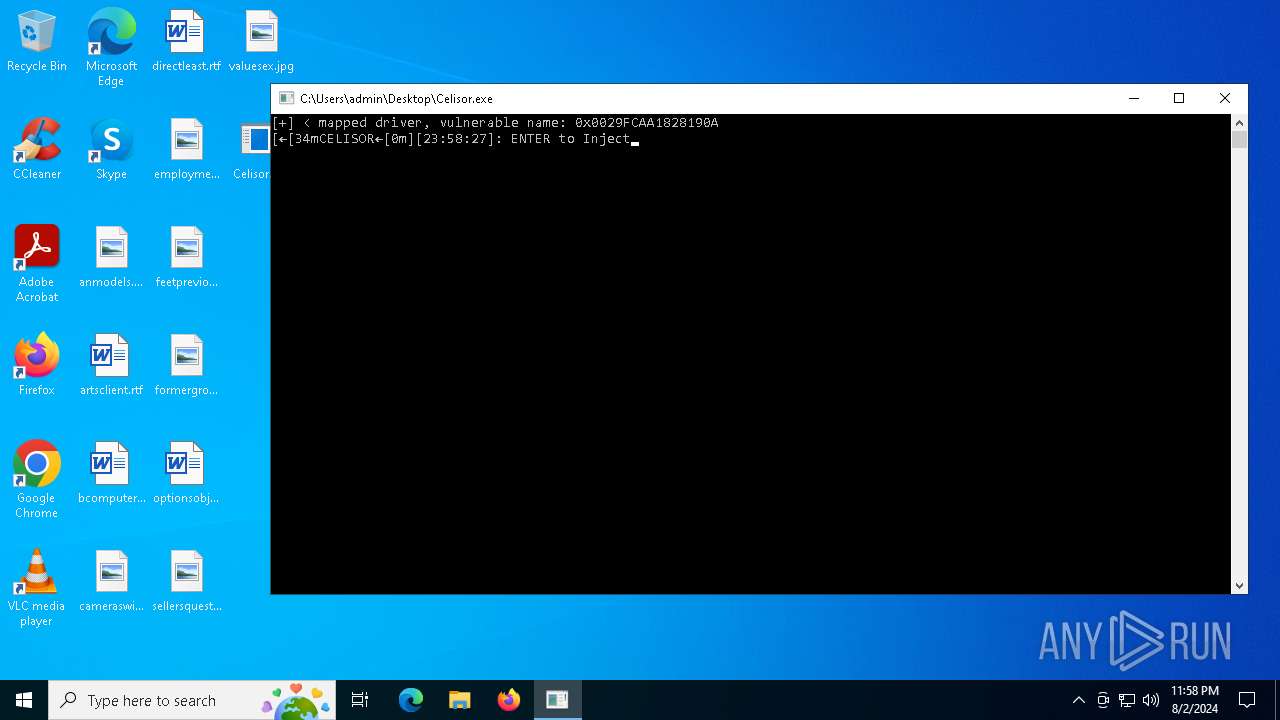
Task: Select the bcomputer... Word document icon
Action: click(x=111, y=474)
